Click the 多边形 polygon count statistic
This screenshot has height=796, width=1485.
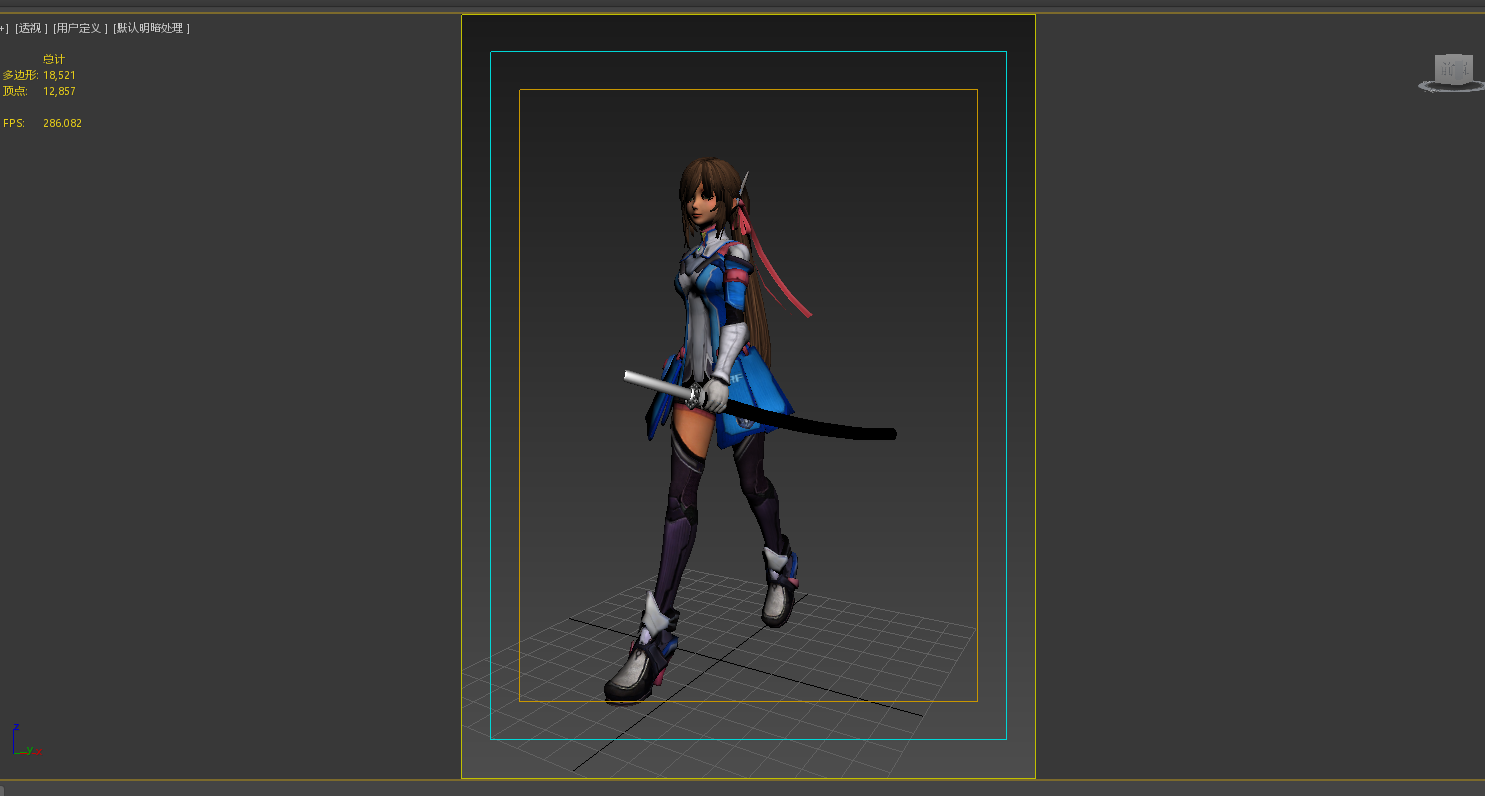[59, 75]
